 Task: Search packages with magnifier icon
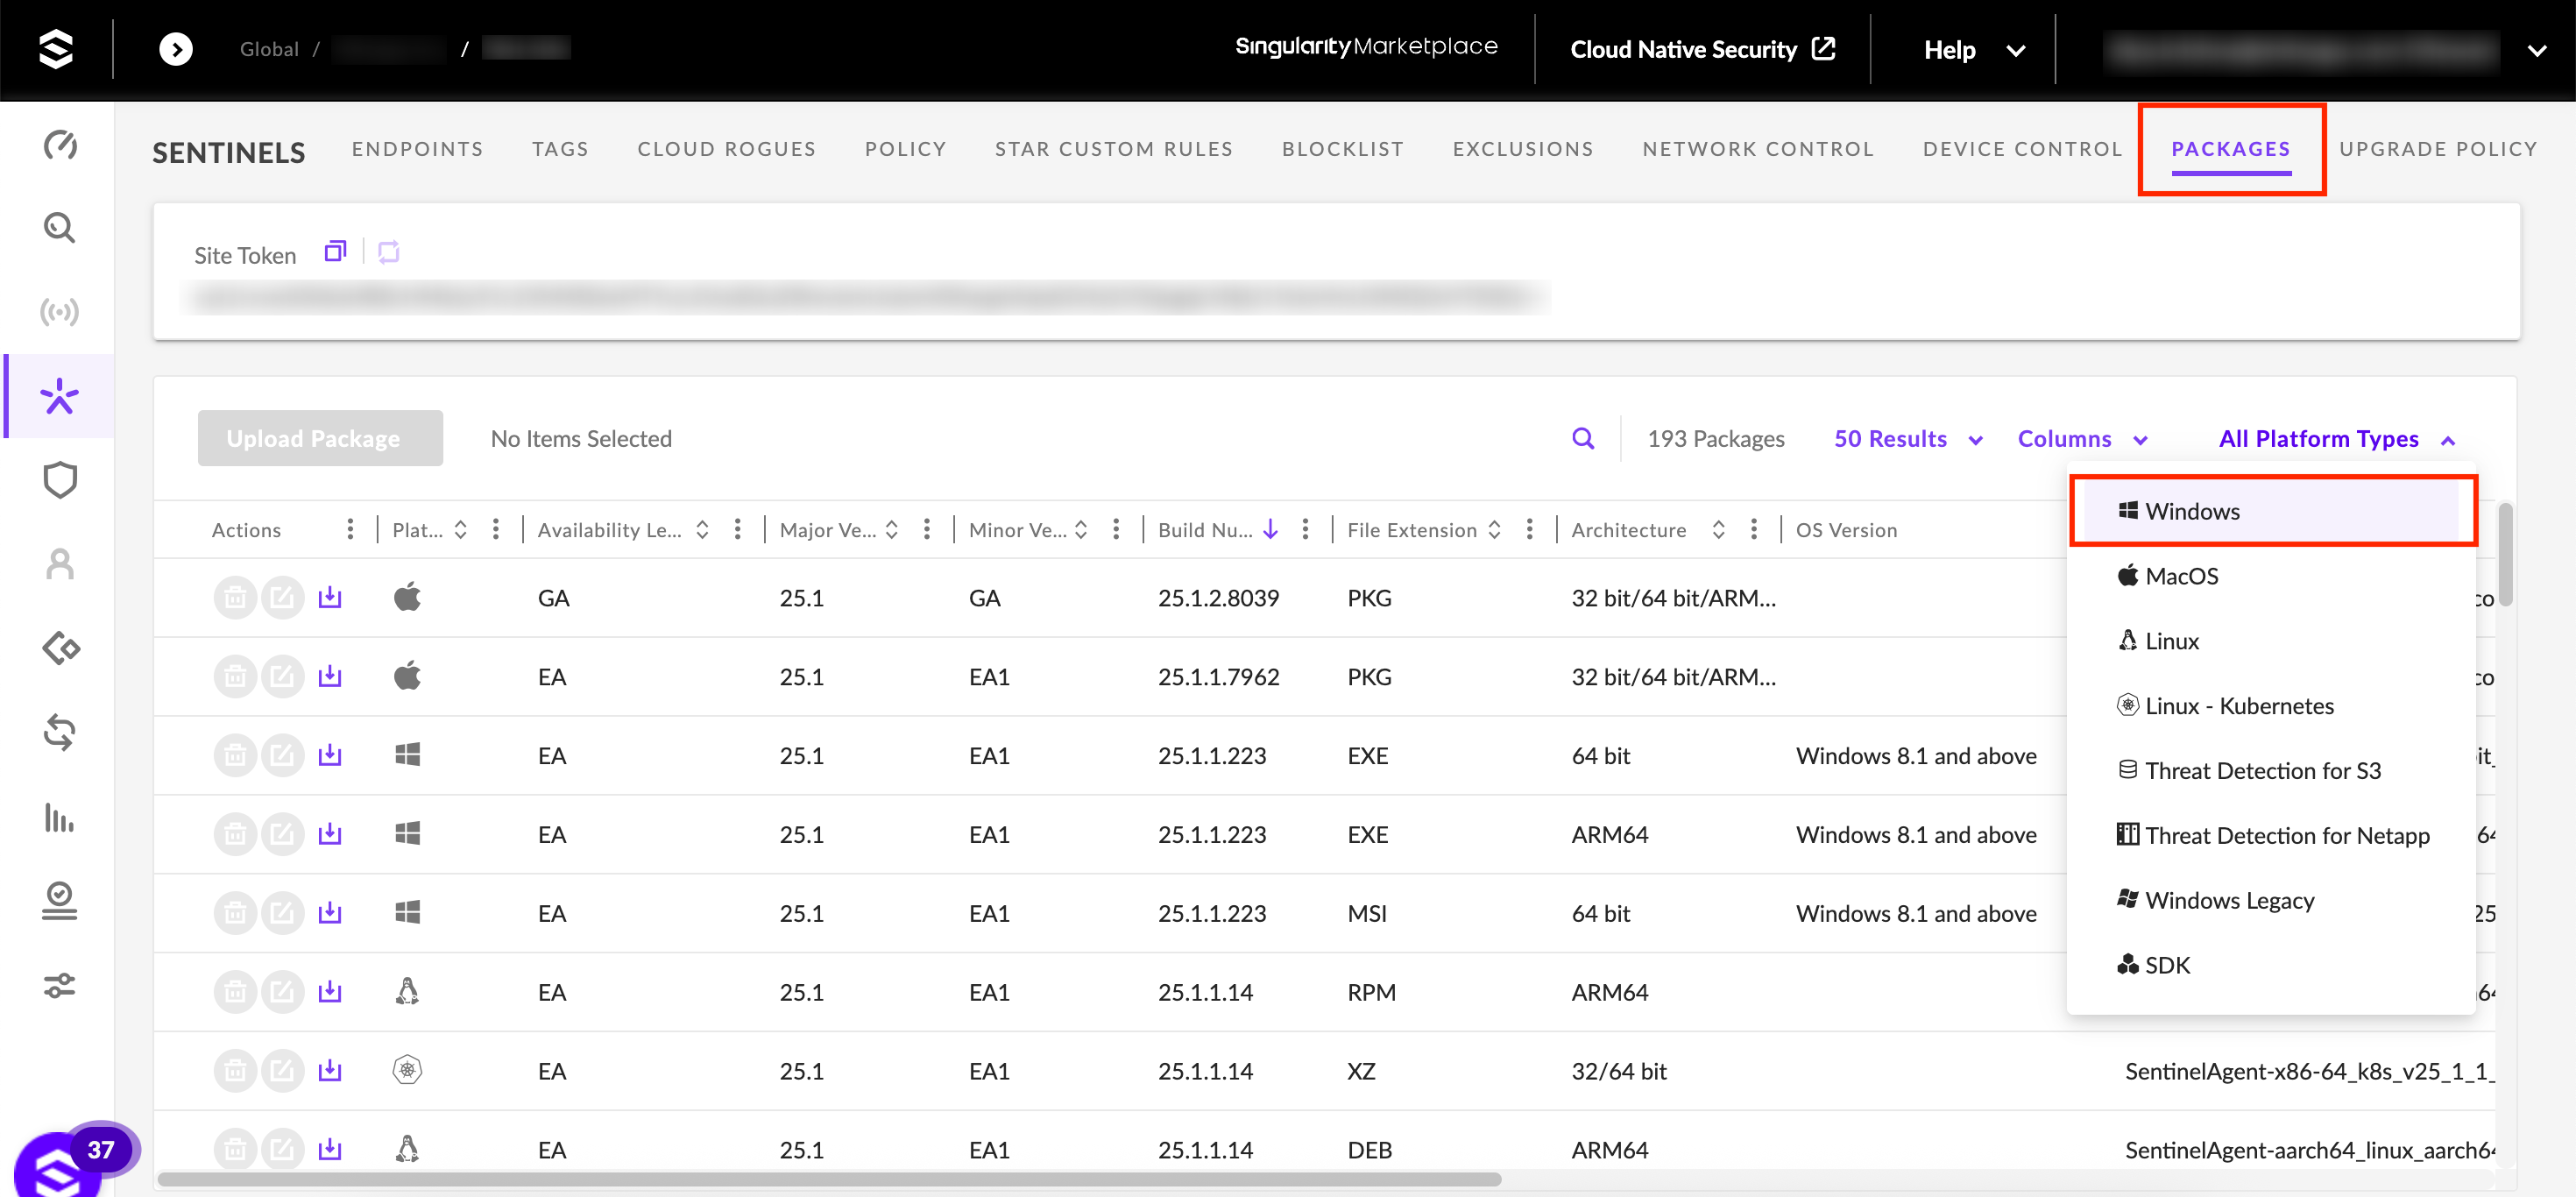[x=1583, y=438]
